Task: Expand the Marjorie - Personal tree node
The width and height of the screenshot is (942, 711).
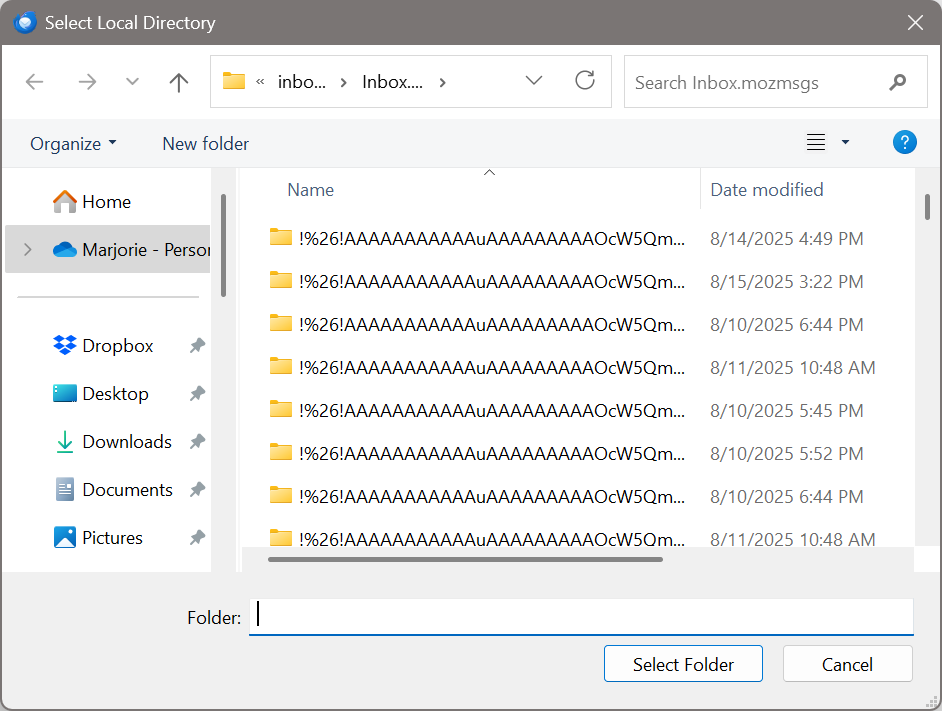Action: point(27,250)
